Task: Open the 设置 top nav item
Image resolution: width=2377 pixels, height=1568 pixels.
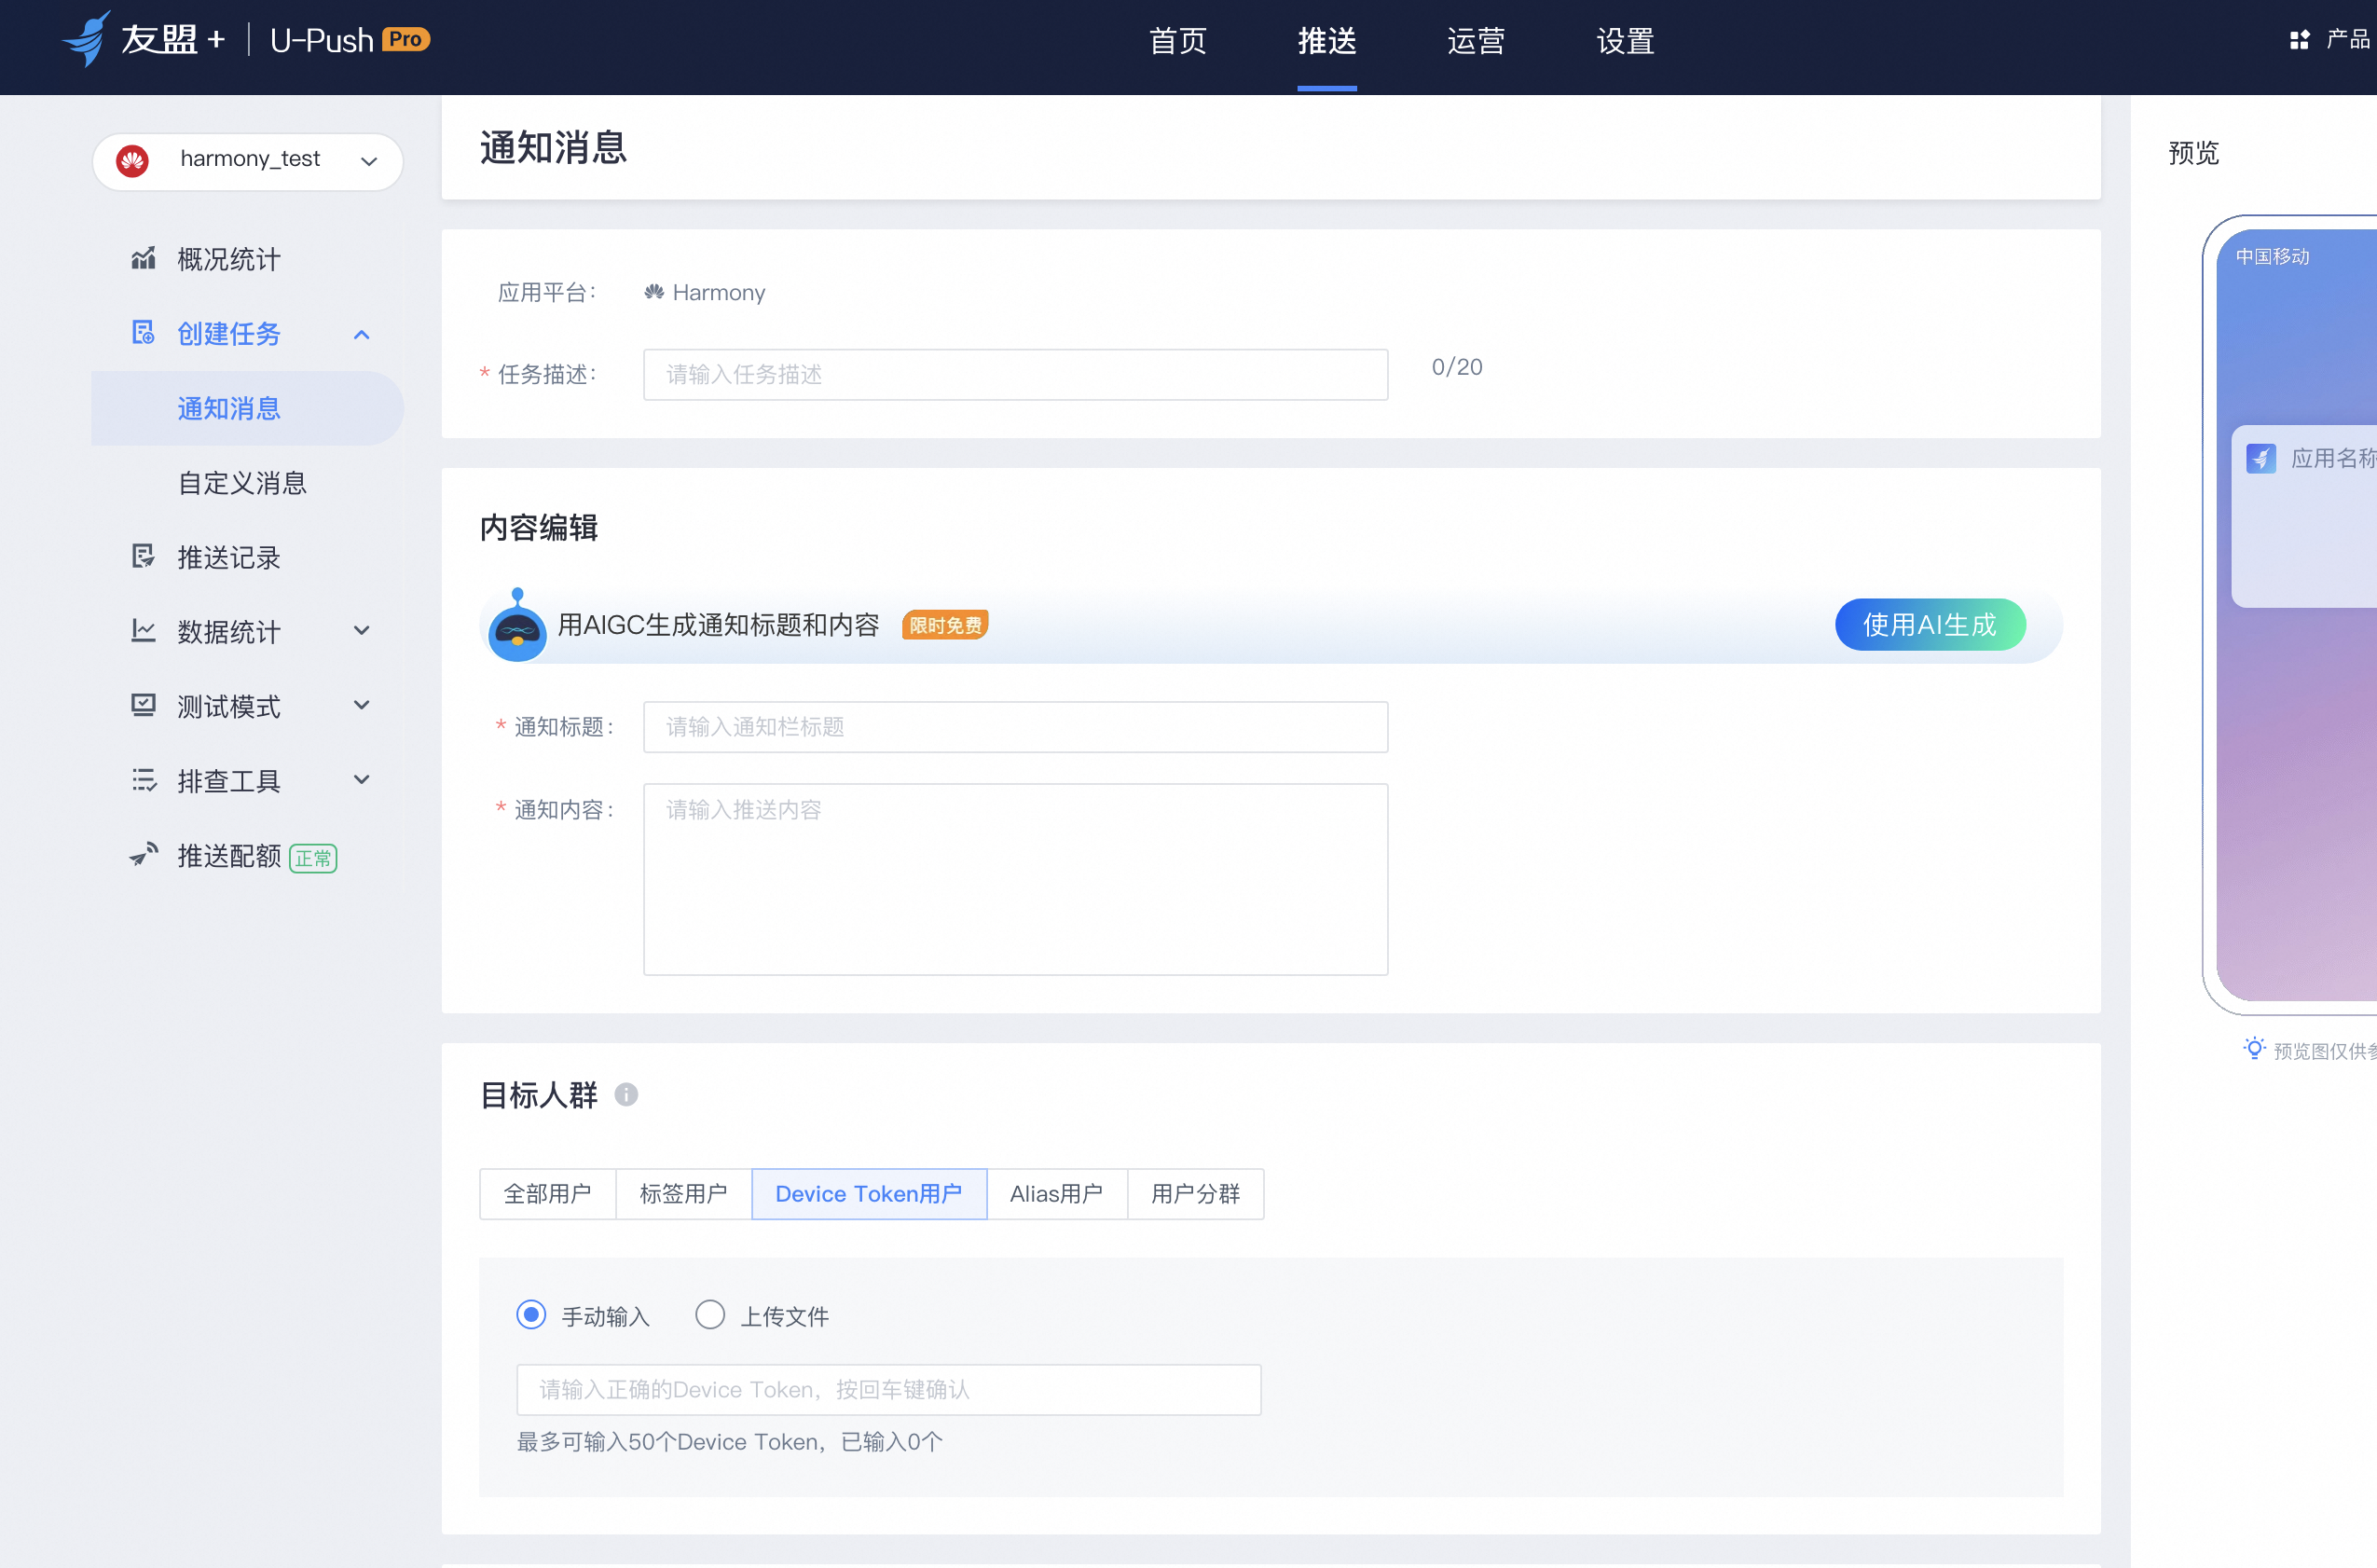Action: [x=1625, y=41]
